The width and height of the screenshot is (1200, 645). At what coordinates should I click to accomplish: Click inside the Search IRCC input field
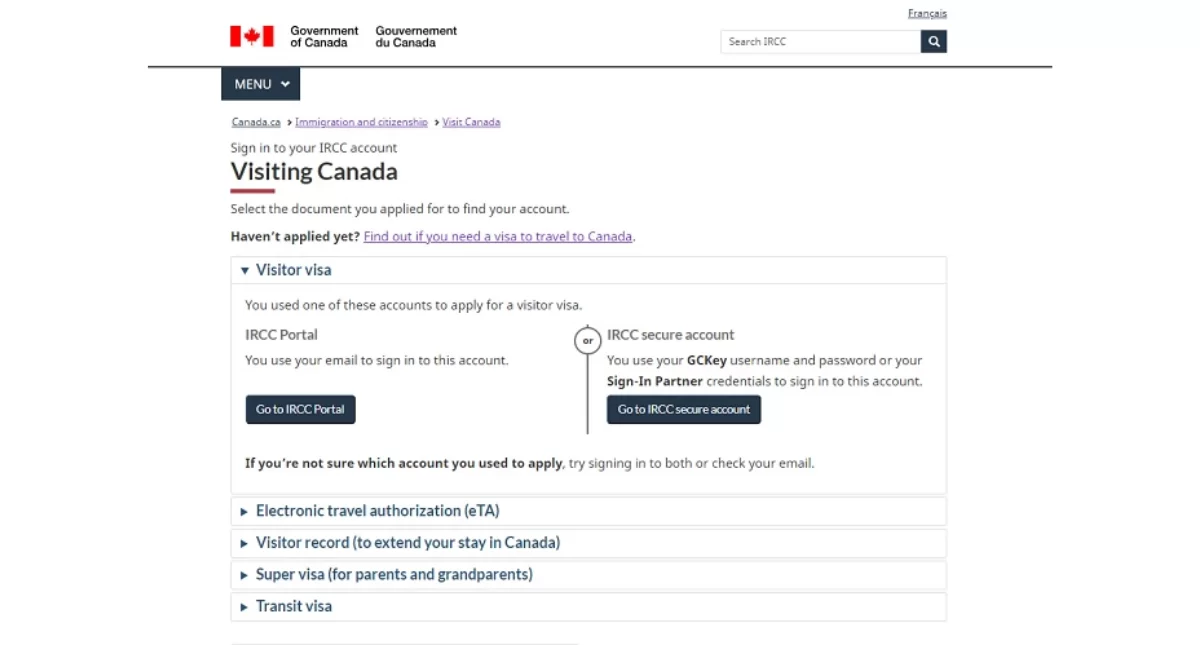[x=810, y=41]
